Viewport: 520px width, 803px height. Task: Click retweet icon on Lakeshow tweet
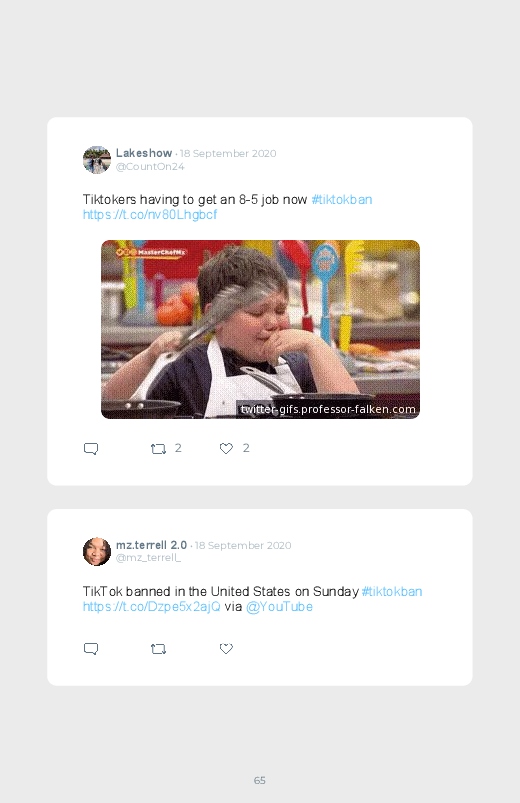(158, 449)
